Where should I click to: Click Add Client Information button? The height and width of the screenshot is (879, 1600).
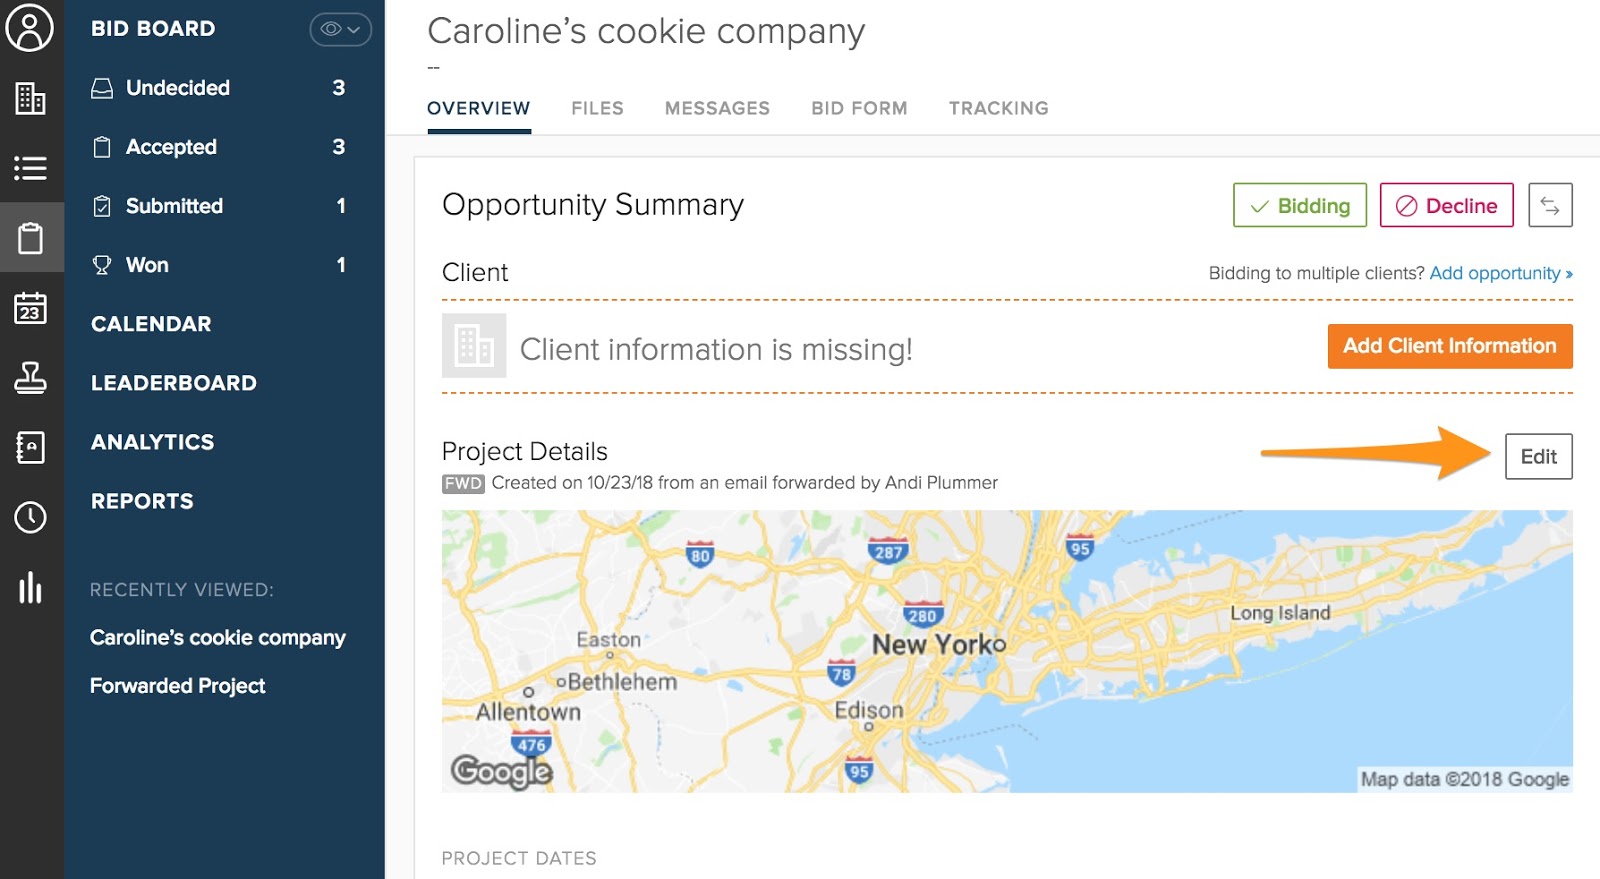[1449, 346]
